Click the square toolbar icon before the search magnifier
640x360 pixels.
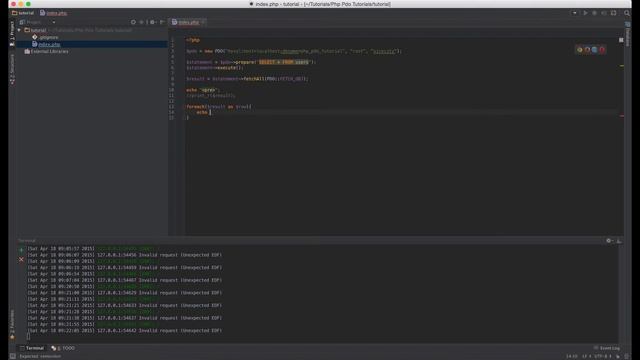(613, 13)
